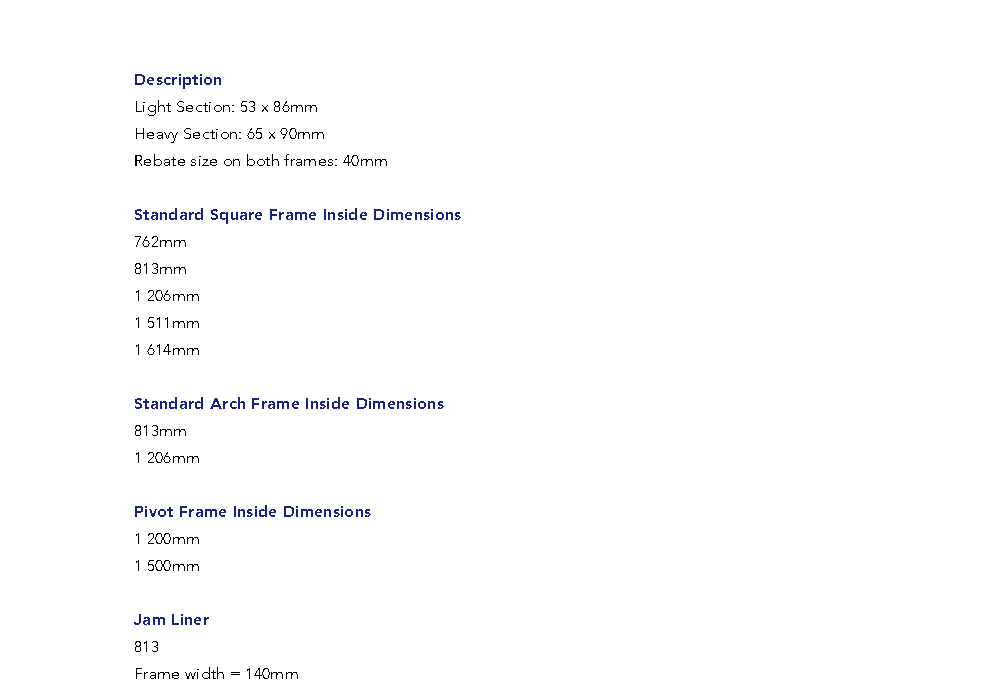Click the "Description" heading
Image resolution: width=993 pixels, height=691 pixels.
(x=178, y=80)
